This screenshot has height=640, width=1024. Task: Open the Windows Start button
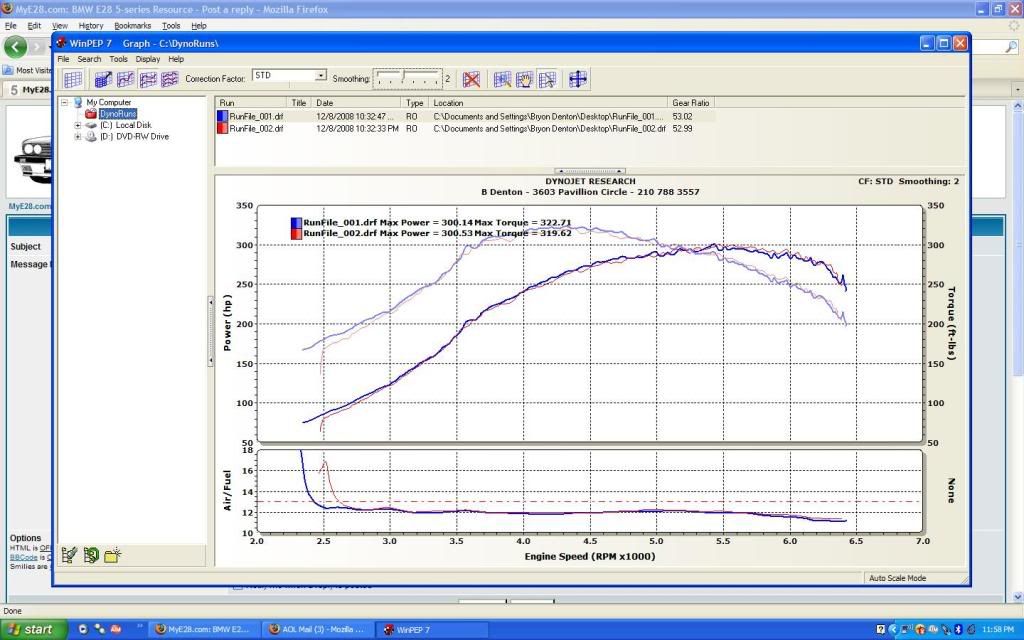click(x=33, y=629)
